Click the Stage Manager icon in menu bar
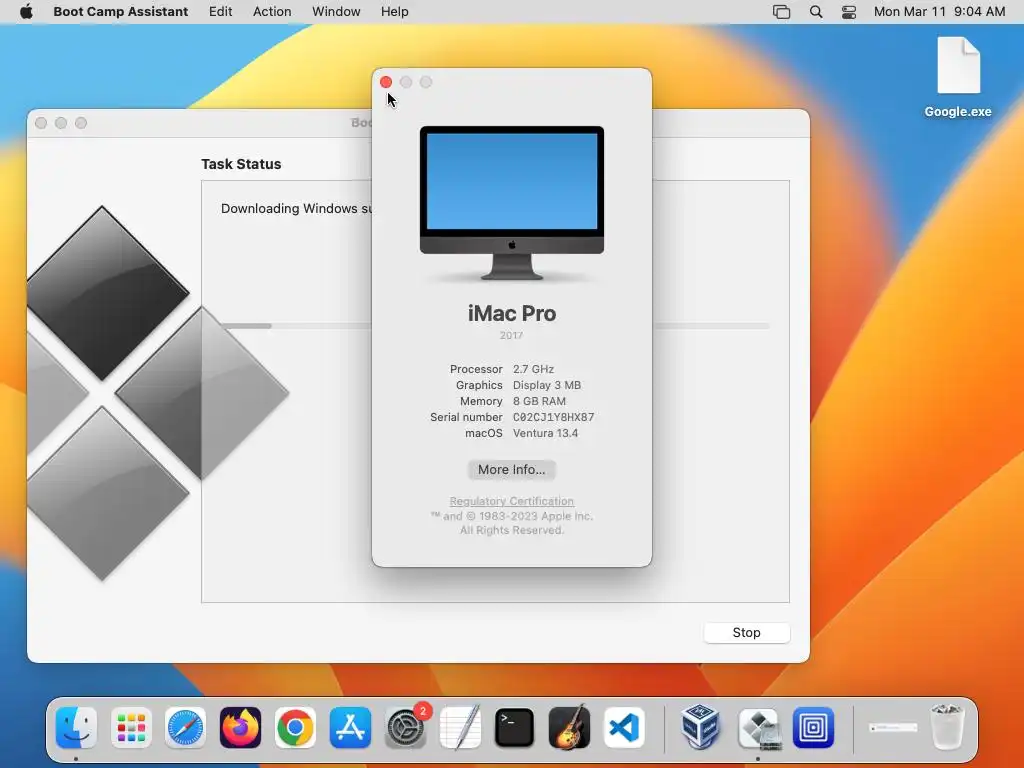1024x768 pixels. (x=781, y=12)
